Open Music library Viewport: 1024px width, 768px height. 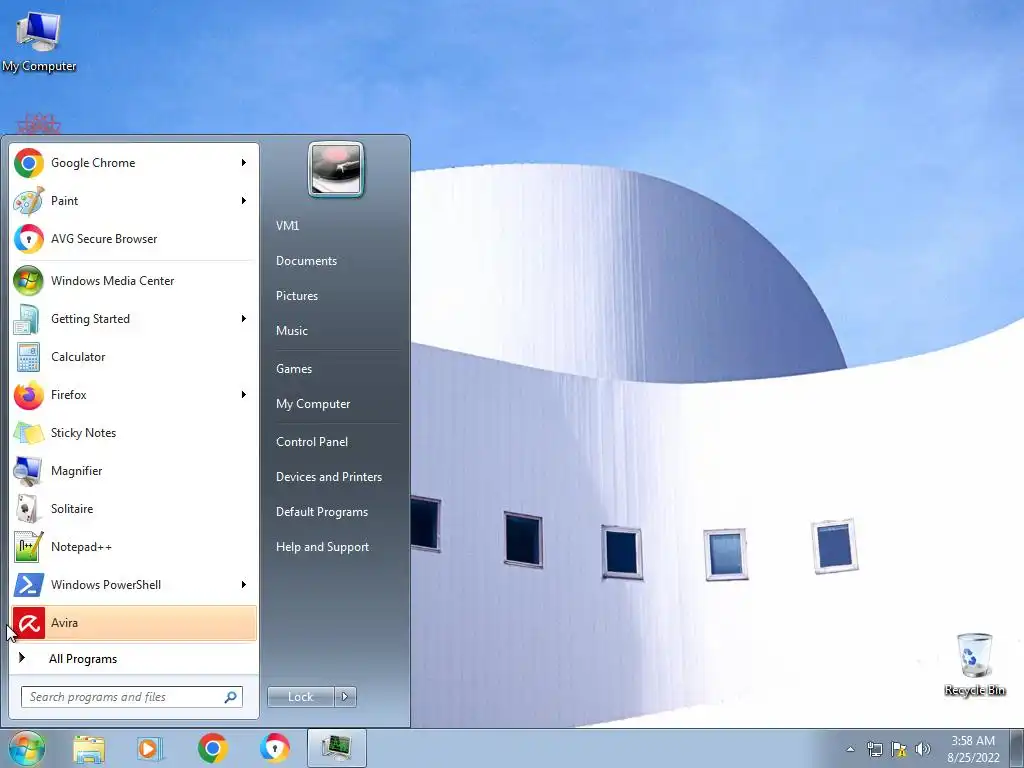click(291, 330)
